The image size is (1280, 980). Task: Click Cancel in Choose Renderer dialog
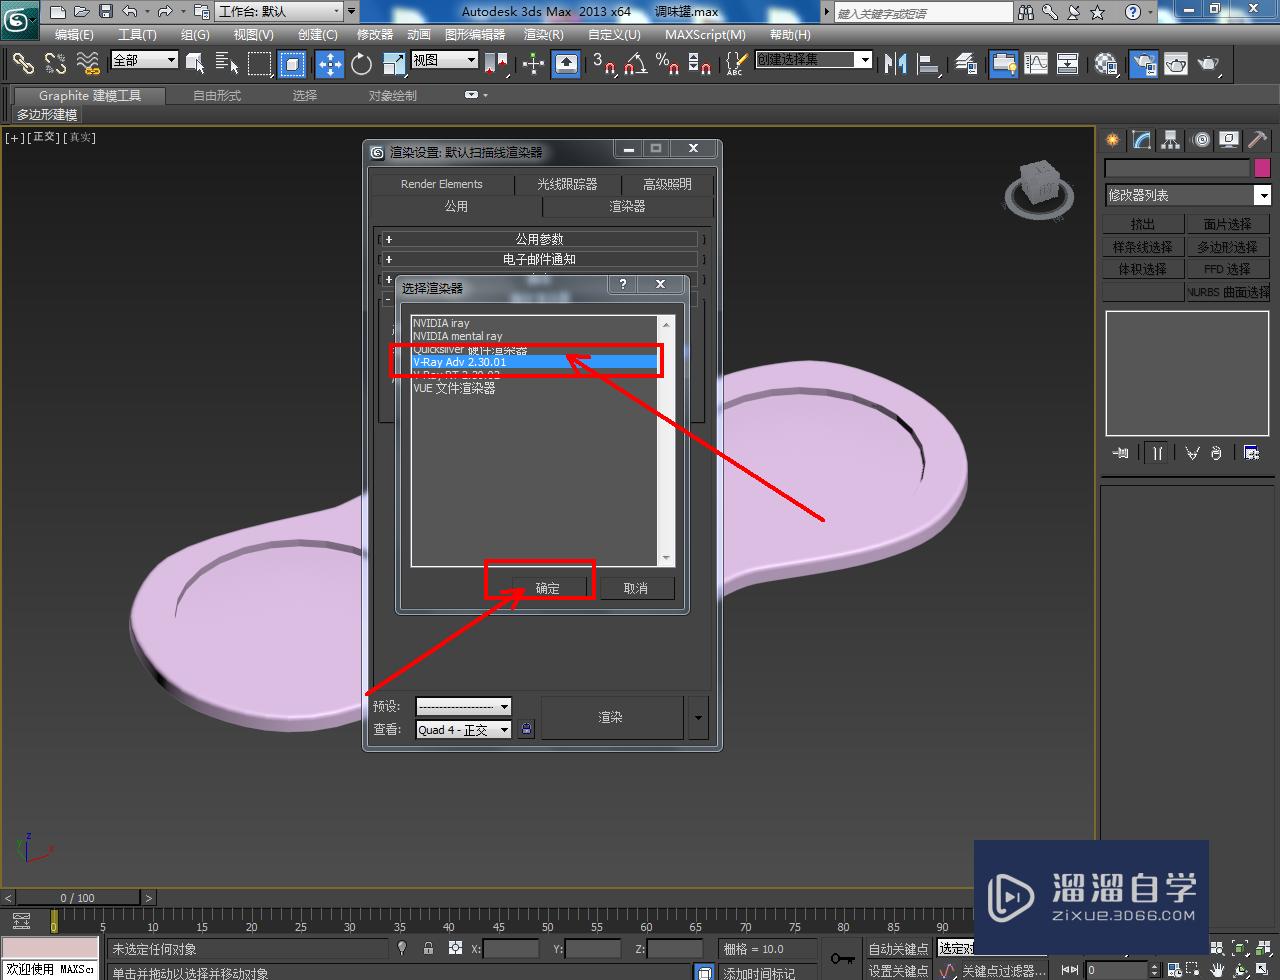click(636, 588)
